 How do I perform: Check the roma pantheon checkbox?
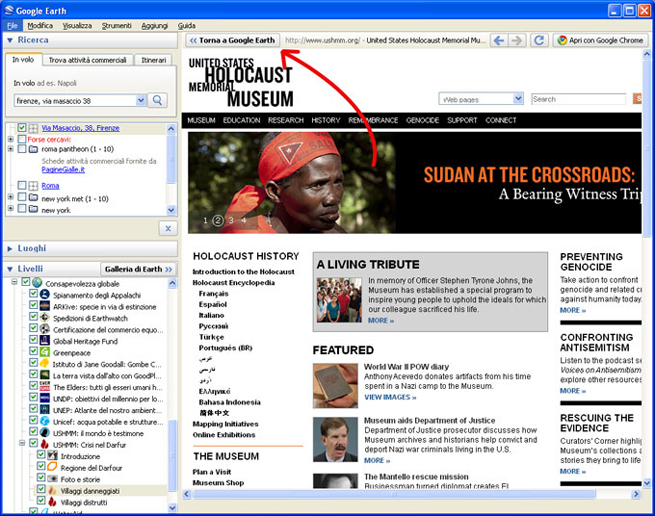coord(22,149)
